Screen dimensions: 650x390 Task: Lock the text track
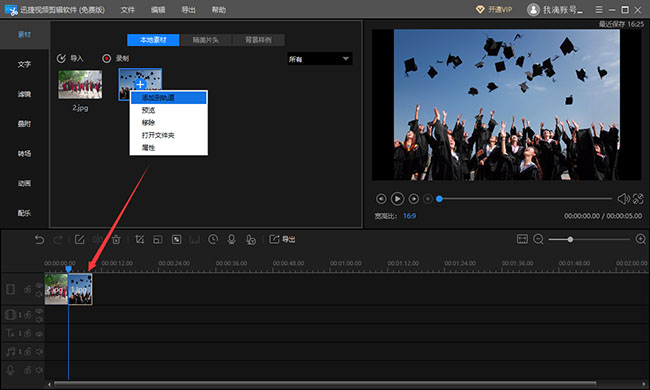click(x=27, y=333)
